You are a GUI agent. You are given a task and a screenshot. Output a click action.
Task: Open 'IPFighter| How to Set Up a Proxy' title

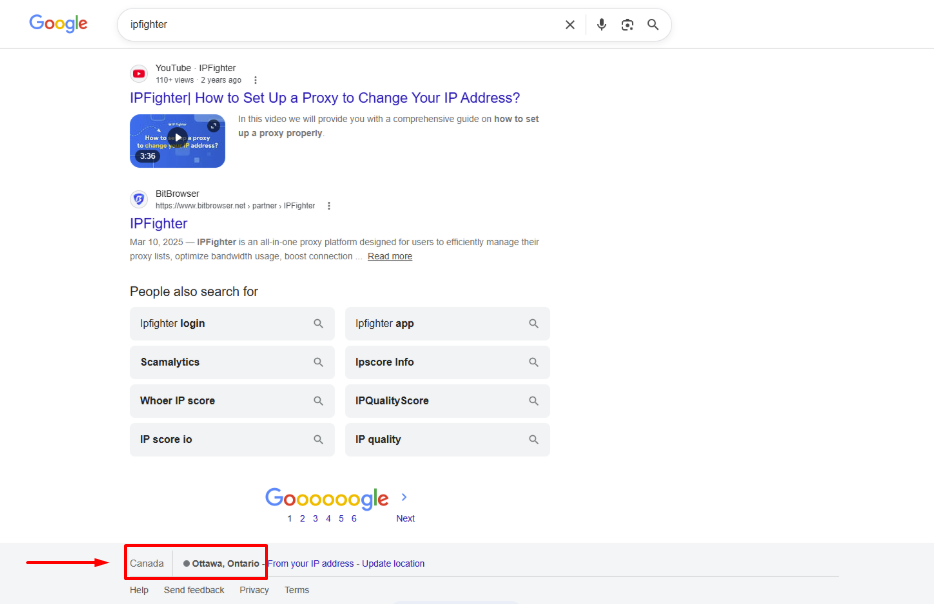(325, 98)
